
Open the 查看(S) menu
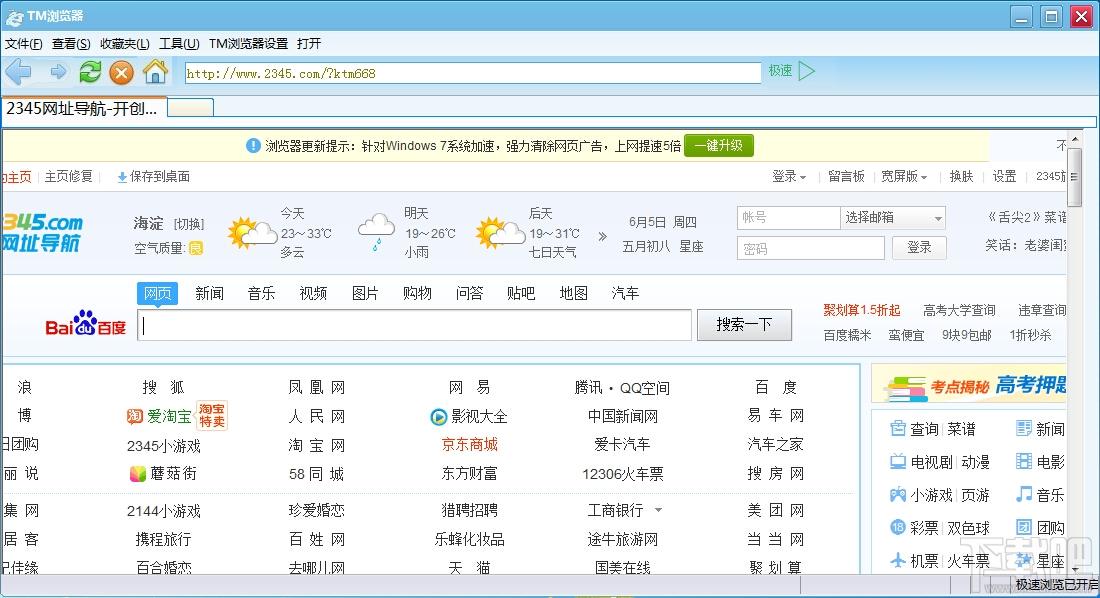[71, 44]
